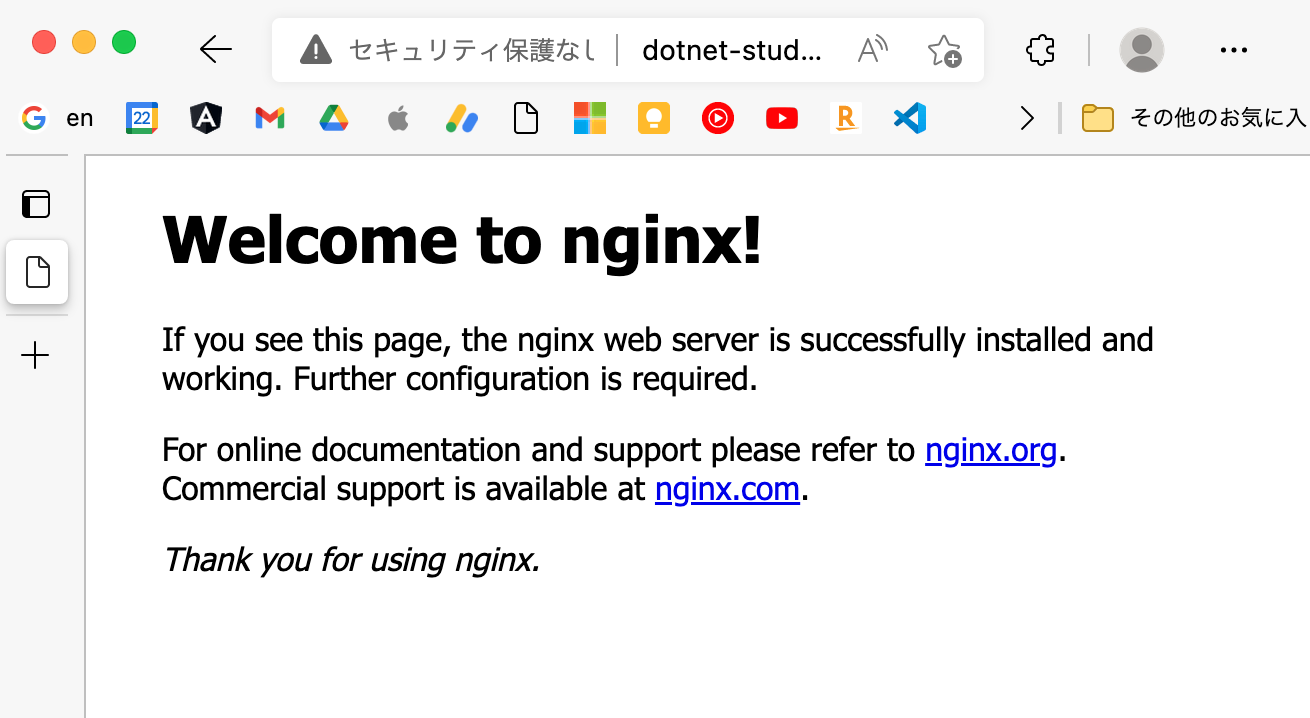Add this page to favorites
This screenshot has width=1310, height=718.
[x=943, y=50]
